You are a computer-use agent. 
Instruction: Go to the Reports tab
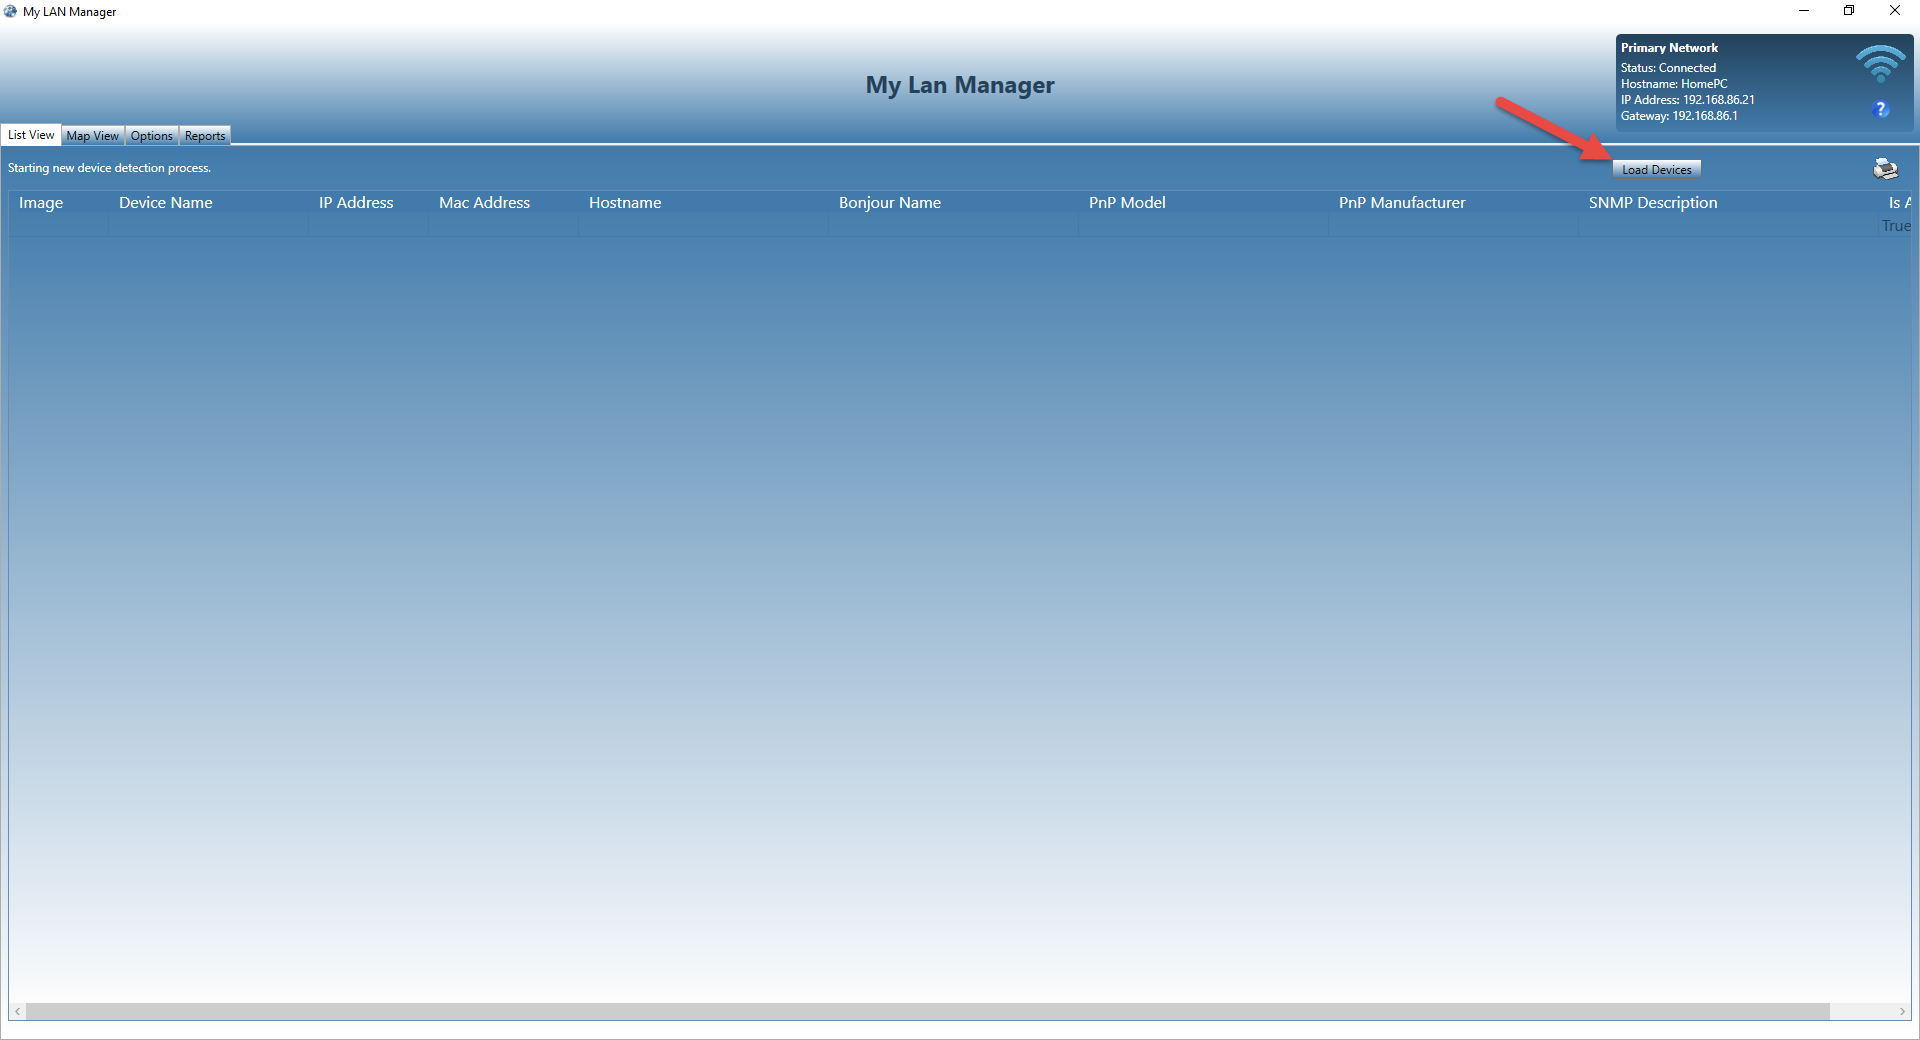point(205,136)
